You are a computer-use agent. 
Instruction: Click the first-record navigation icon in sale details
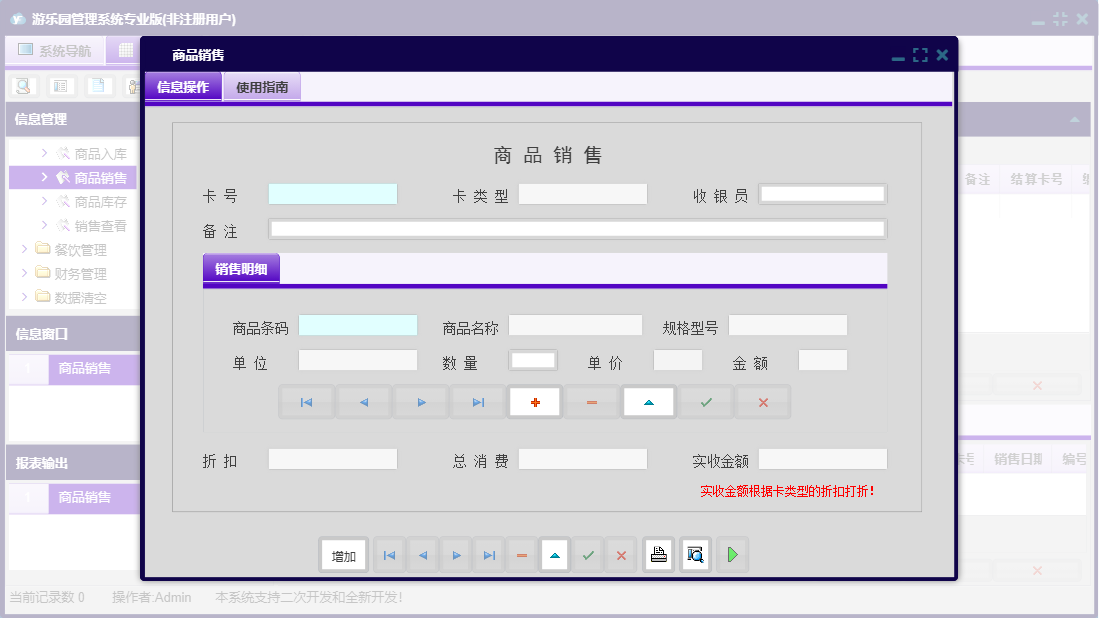pos(306,401)
